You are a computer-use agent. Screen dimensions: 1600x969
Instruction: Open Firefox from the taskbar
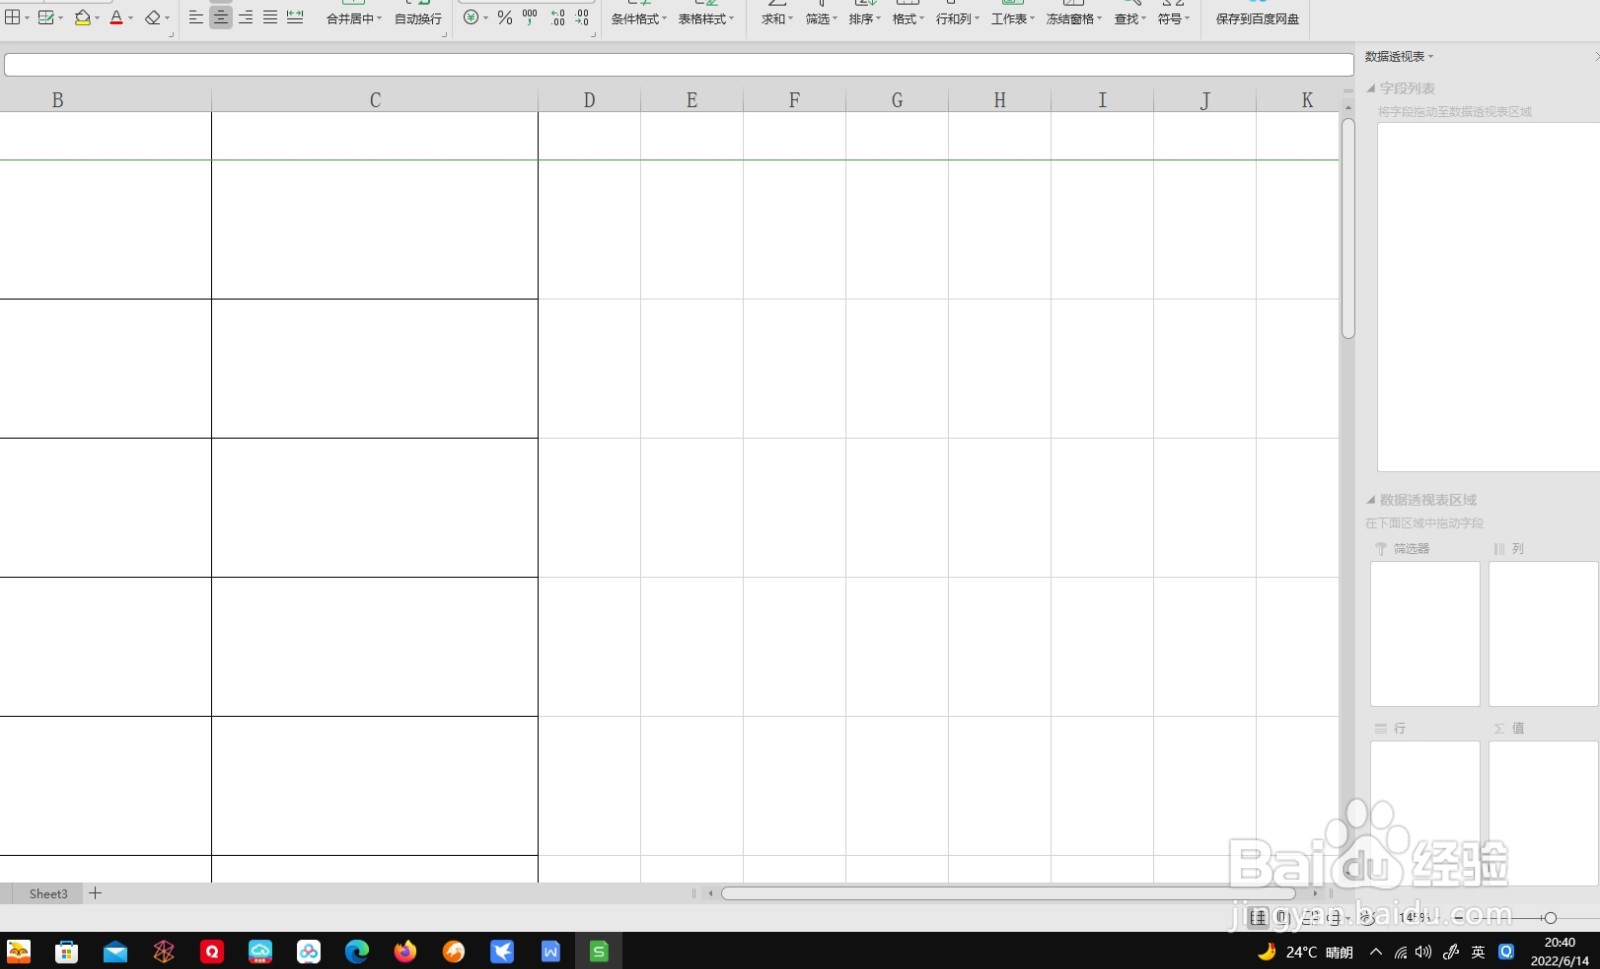click(x=405, y=951)
